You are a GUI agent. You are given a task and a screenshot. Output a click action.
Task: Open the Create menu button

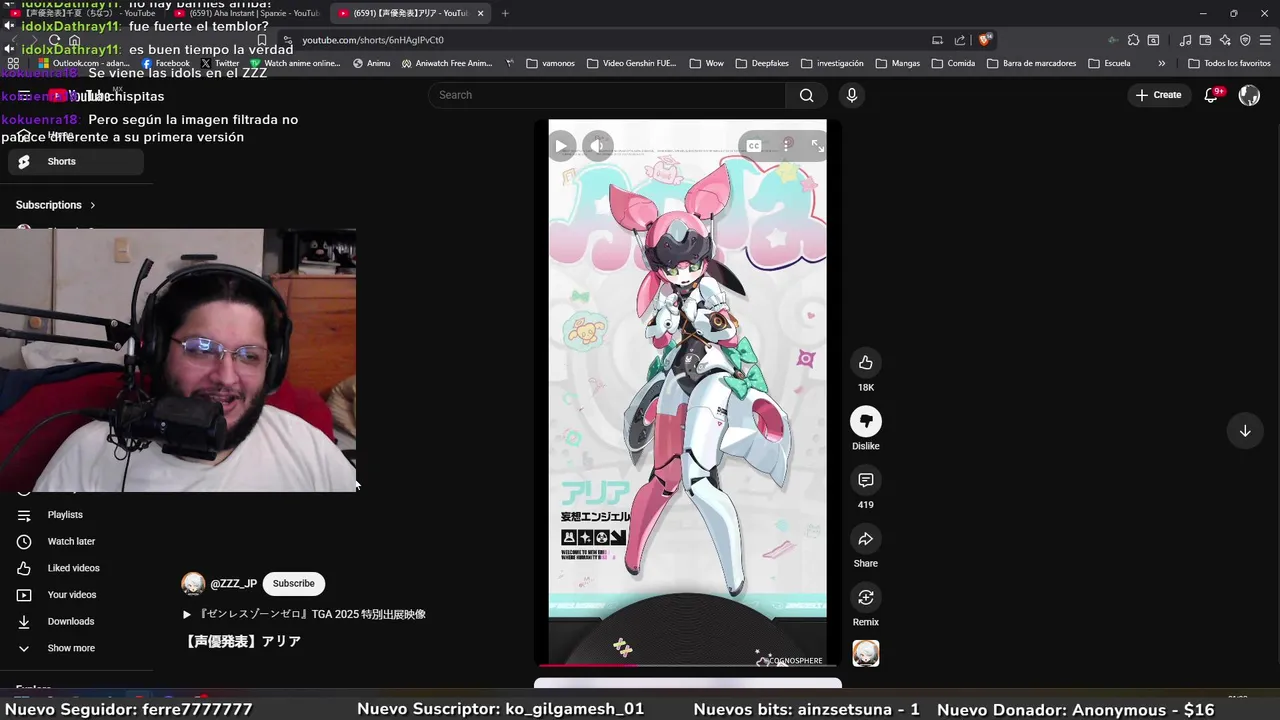point(1158,95)
